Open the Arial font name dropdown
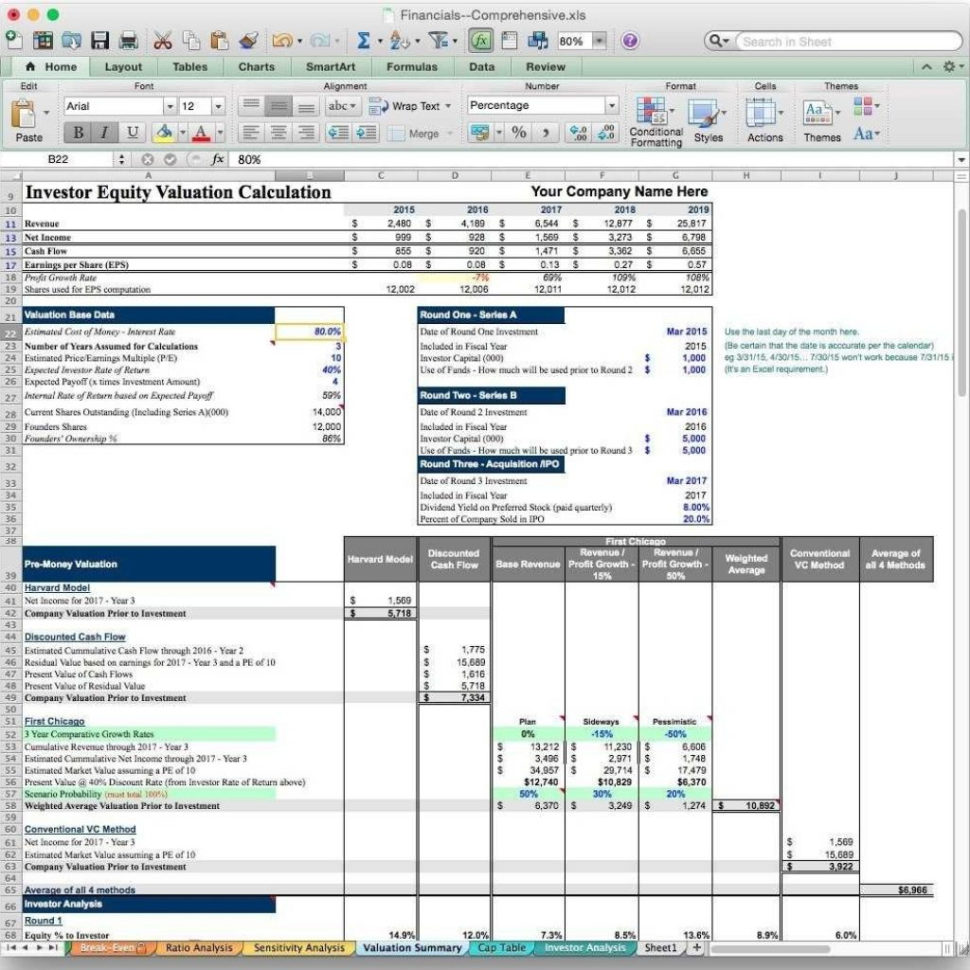 tap(170, 106)
